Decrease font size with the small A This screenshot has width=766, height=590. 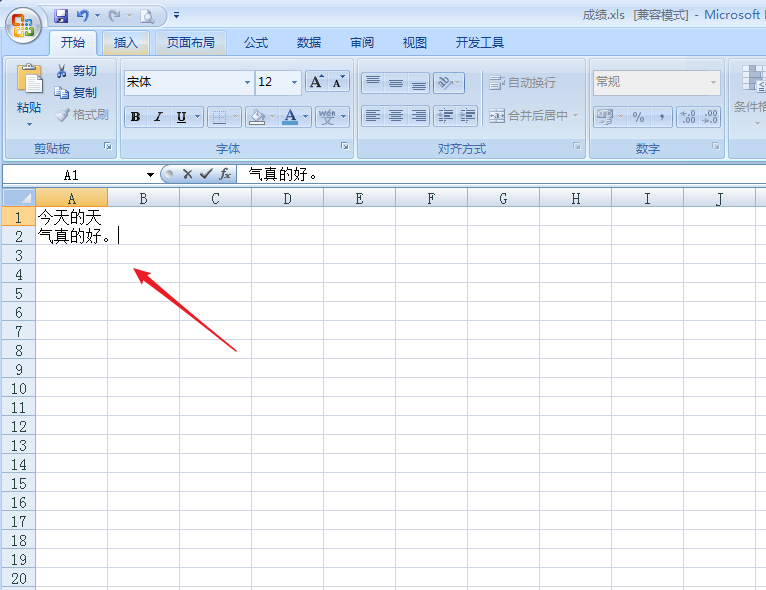[x=338, y=82]
